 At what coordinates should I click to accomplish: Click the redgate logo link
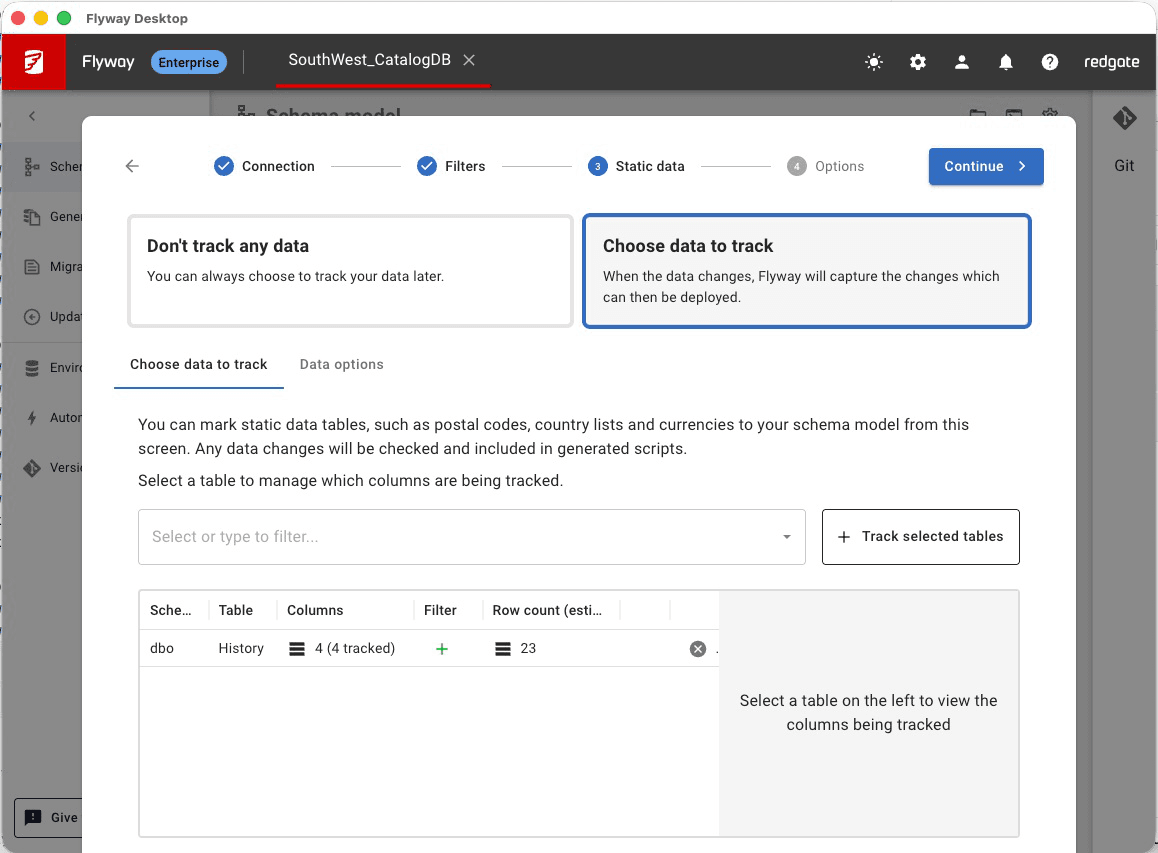1111,62
